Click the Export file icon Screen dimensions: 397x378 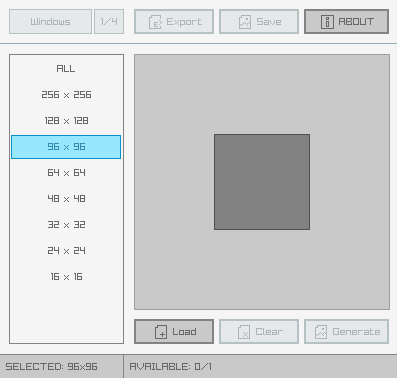[155, 22]
